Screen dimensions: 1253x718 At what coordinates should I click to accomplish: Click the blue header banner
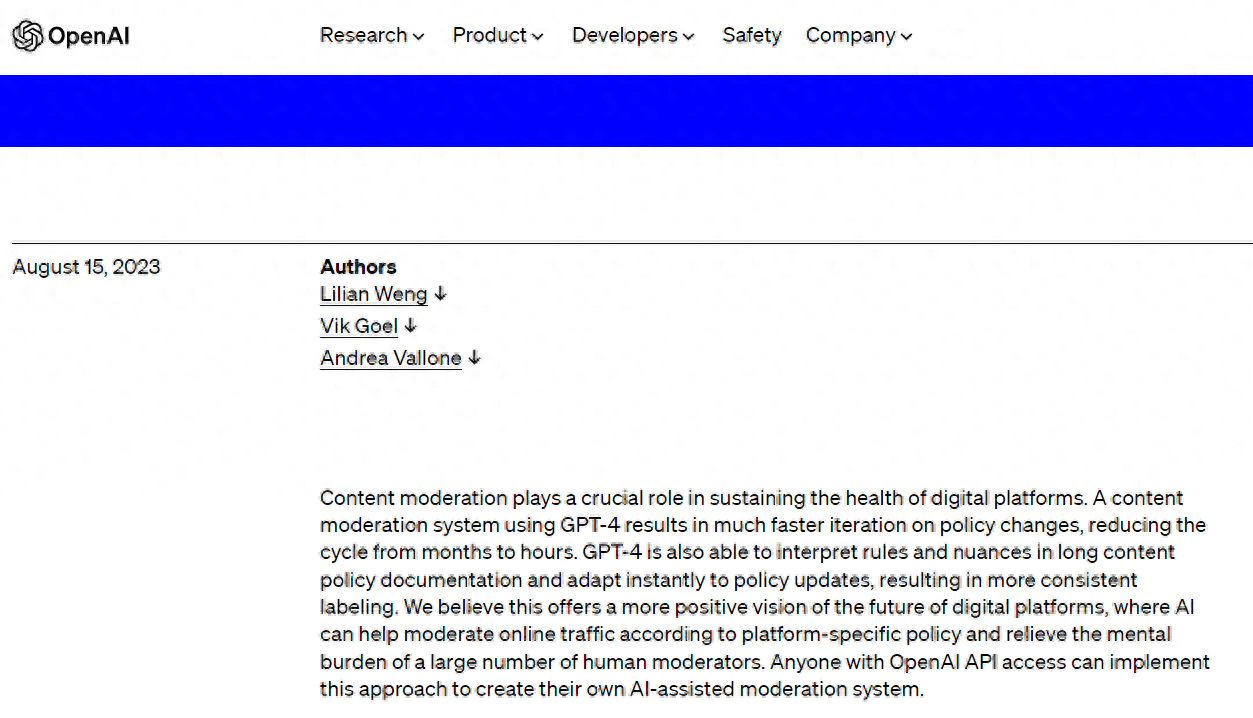626,110
